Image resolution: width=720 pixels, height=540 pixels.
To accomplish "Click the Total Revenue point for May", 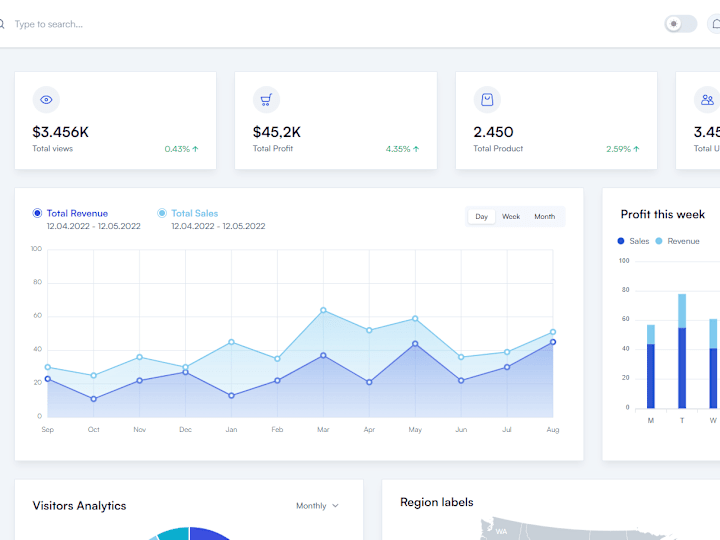I will coord(415,344).
